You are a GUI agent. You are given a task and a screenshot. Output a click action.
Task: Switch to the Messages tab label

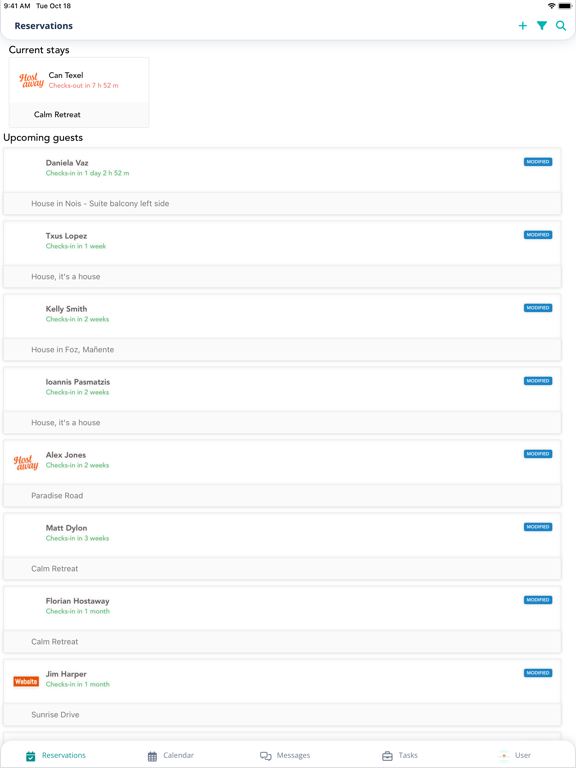tap(293, 755)
